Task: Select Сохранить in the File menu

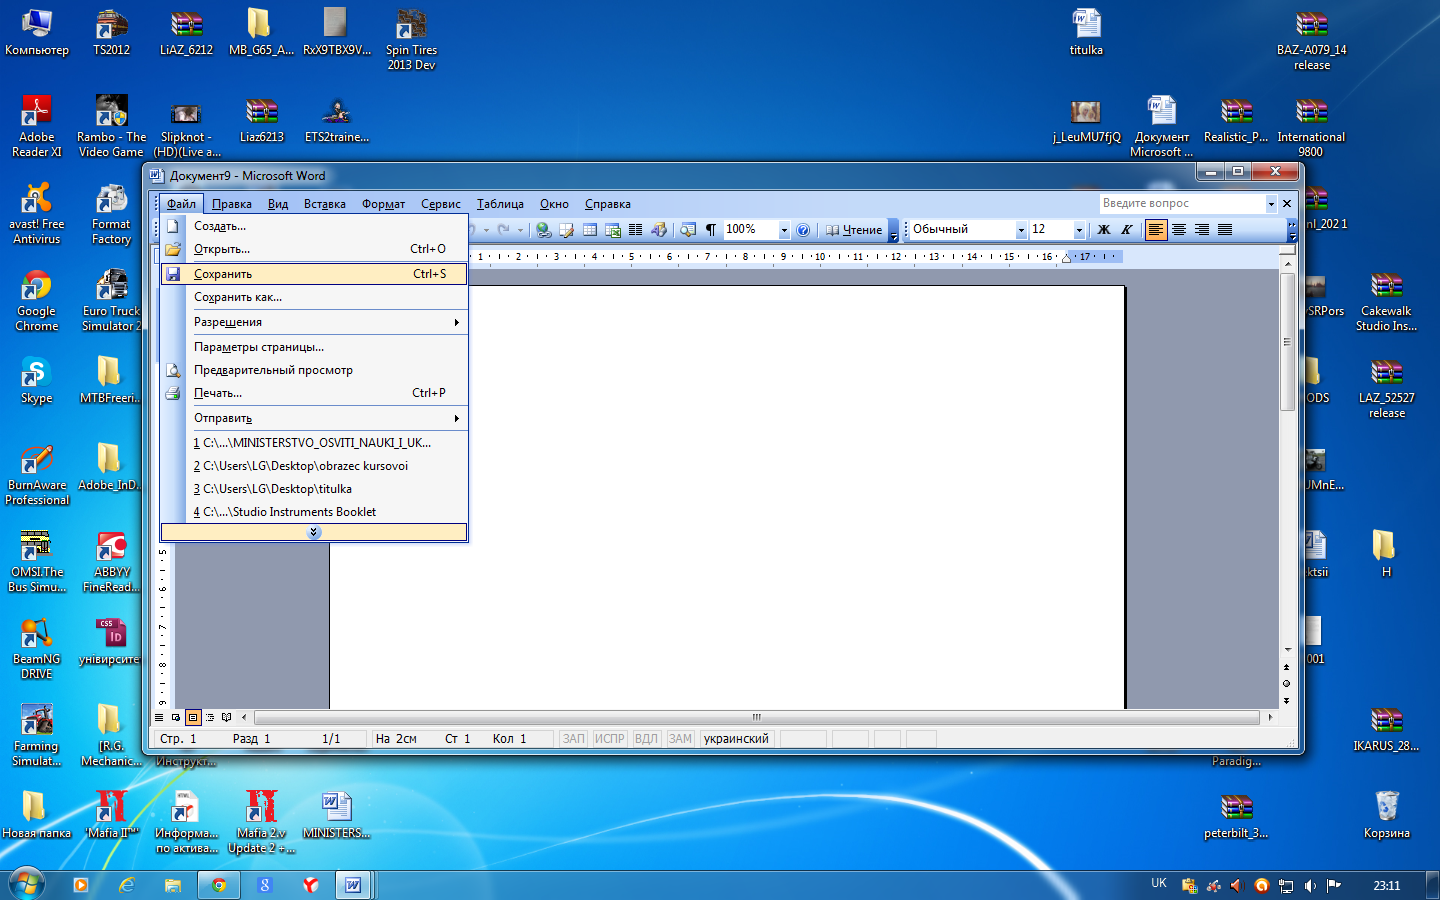Action: (x=314, y=274)
